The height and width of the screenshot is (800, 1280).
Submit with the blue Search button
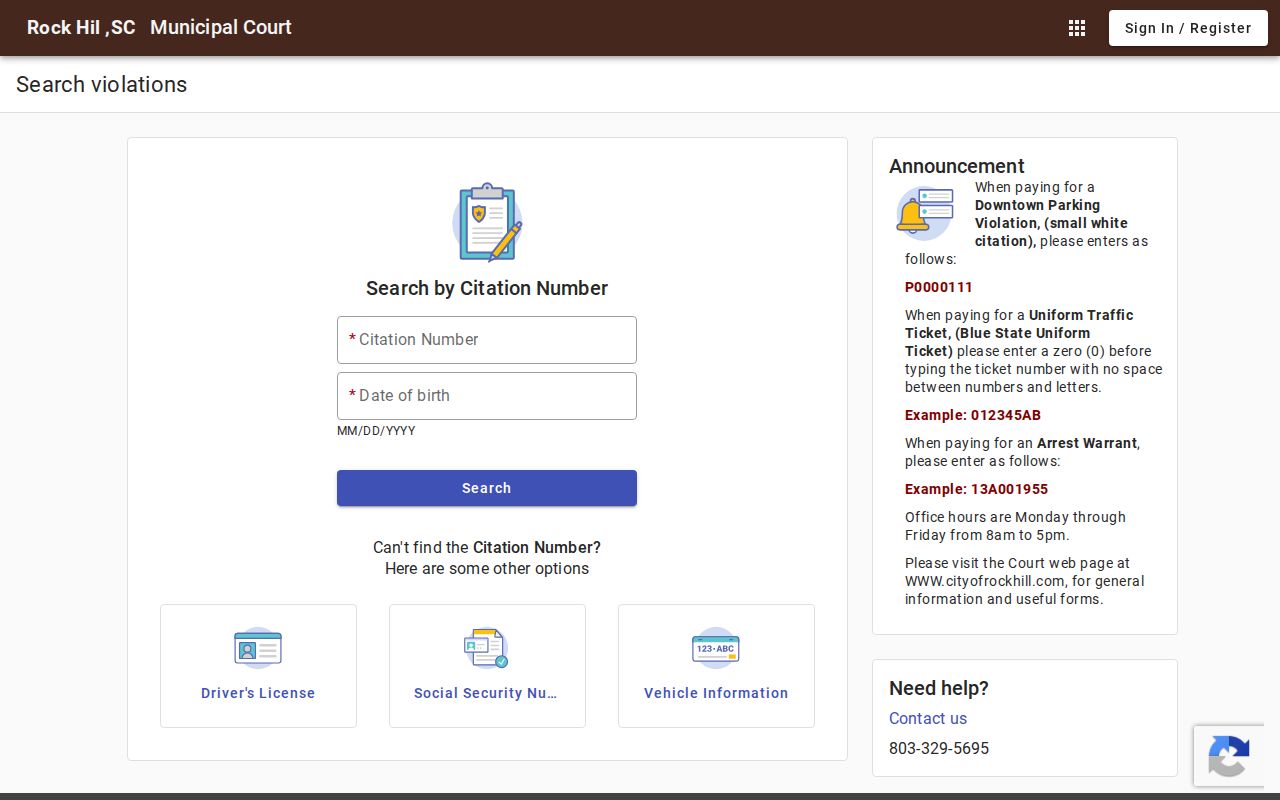point(487,488)
